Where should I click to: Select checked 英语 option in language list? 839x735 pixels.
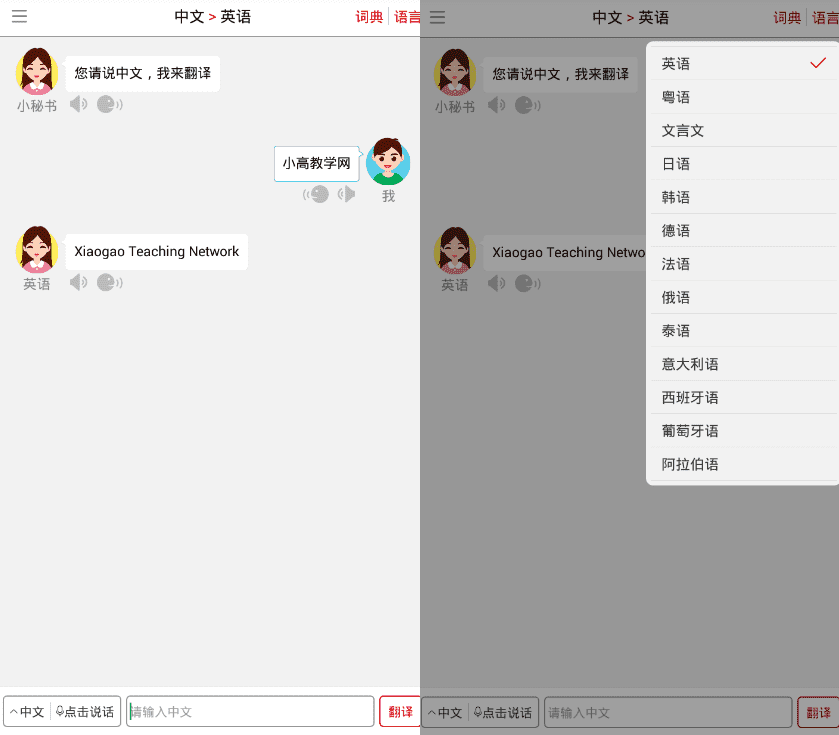[742, 64]
